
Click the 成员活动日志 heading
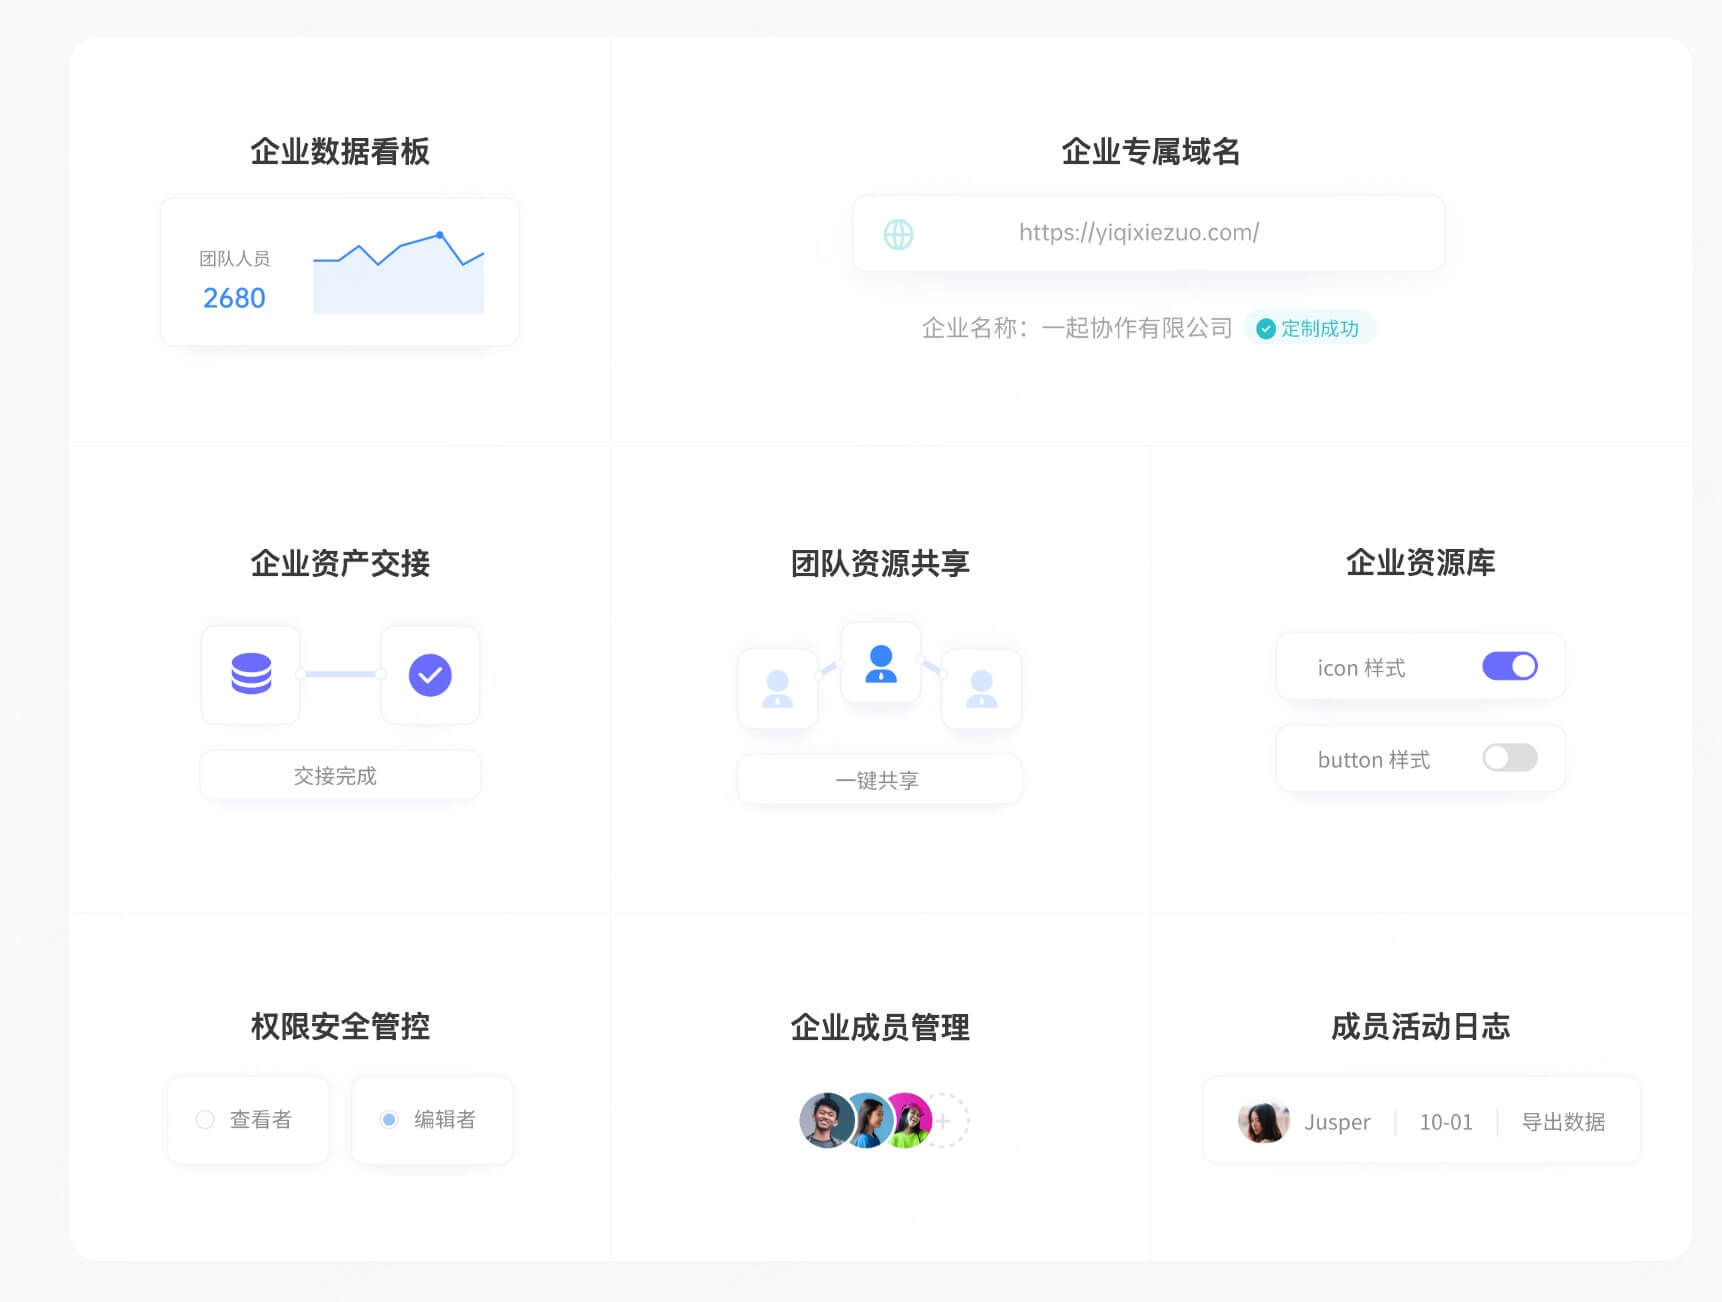tap(1420, 1026)
